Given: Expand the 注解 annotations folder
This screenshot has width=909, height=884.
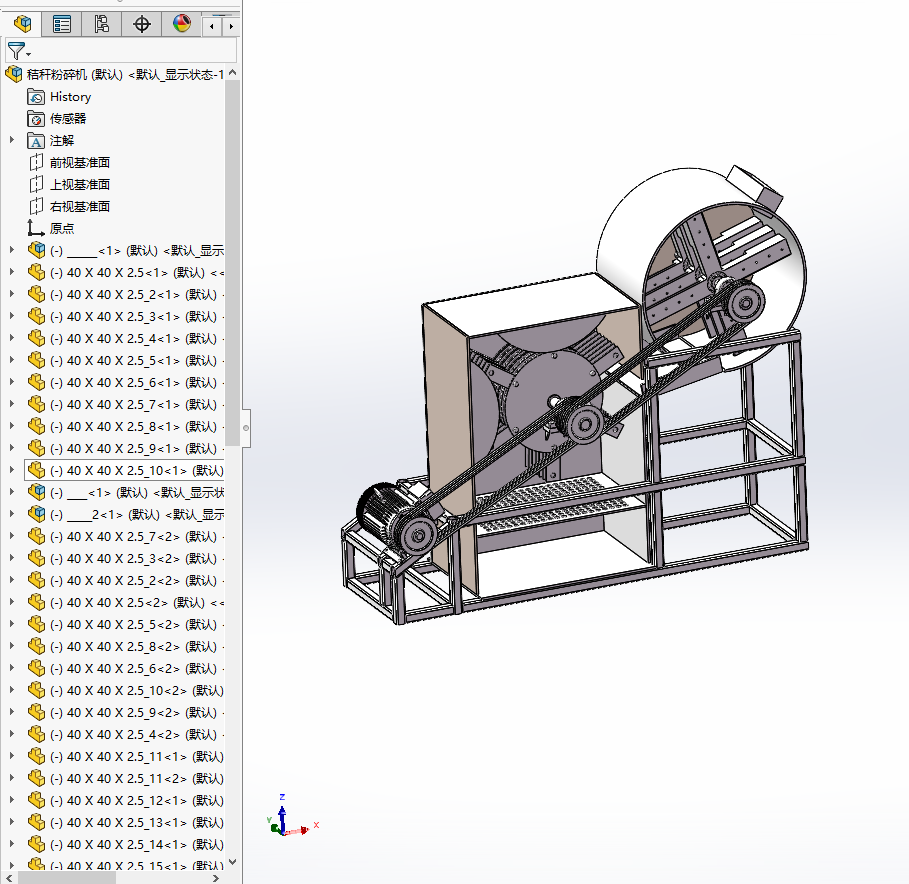Looking at the screenshot, I should [x=12, y=141].
